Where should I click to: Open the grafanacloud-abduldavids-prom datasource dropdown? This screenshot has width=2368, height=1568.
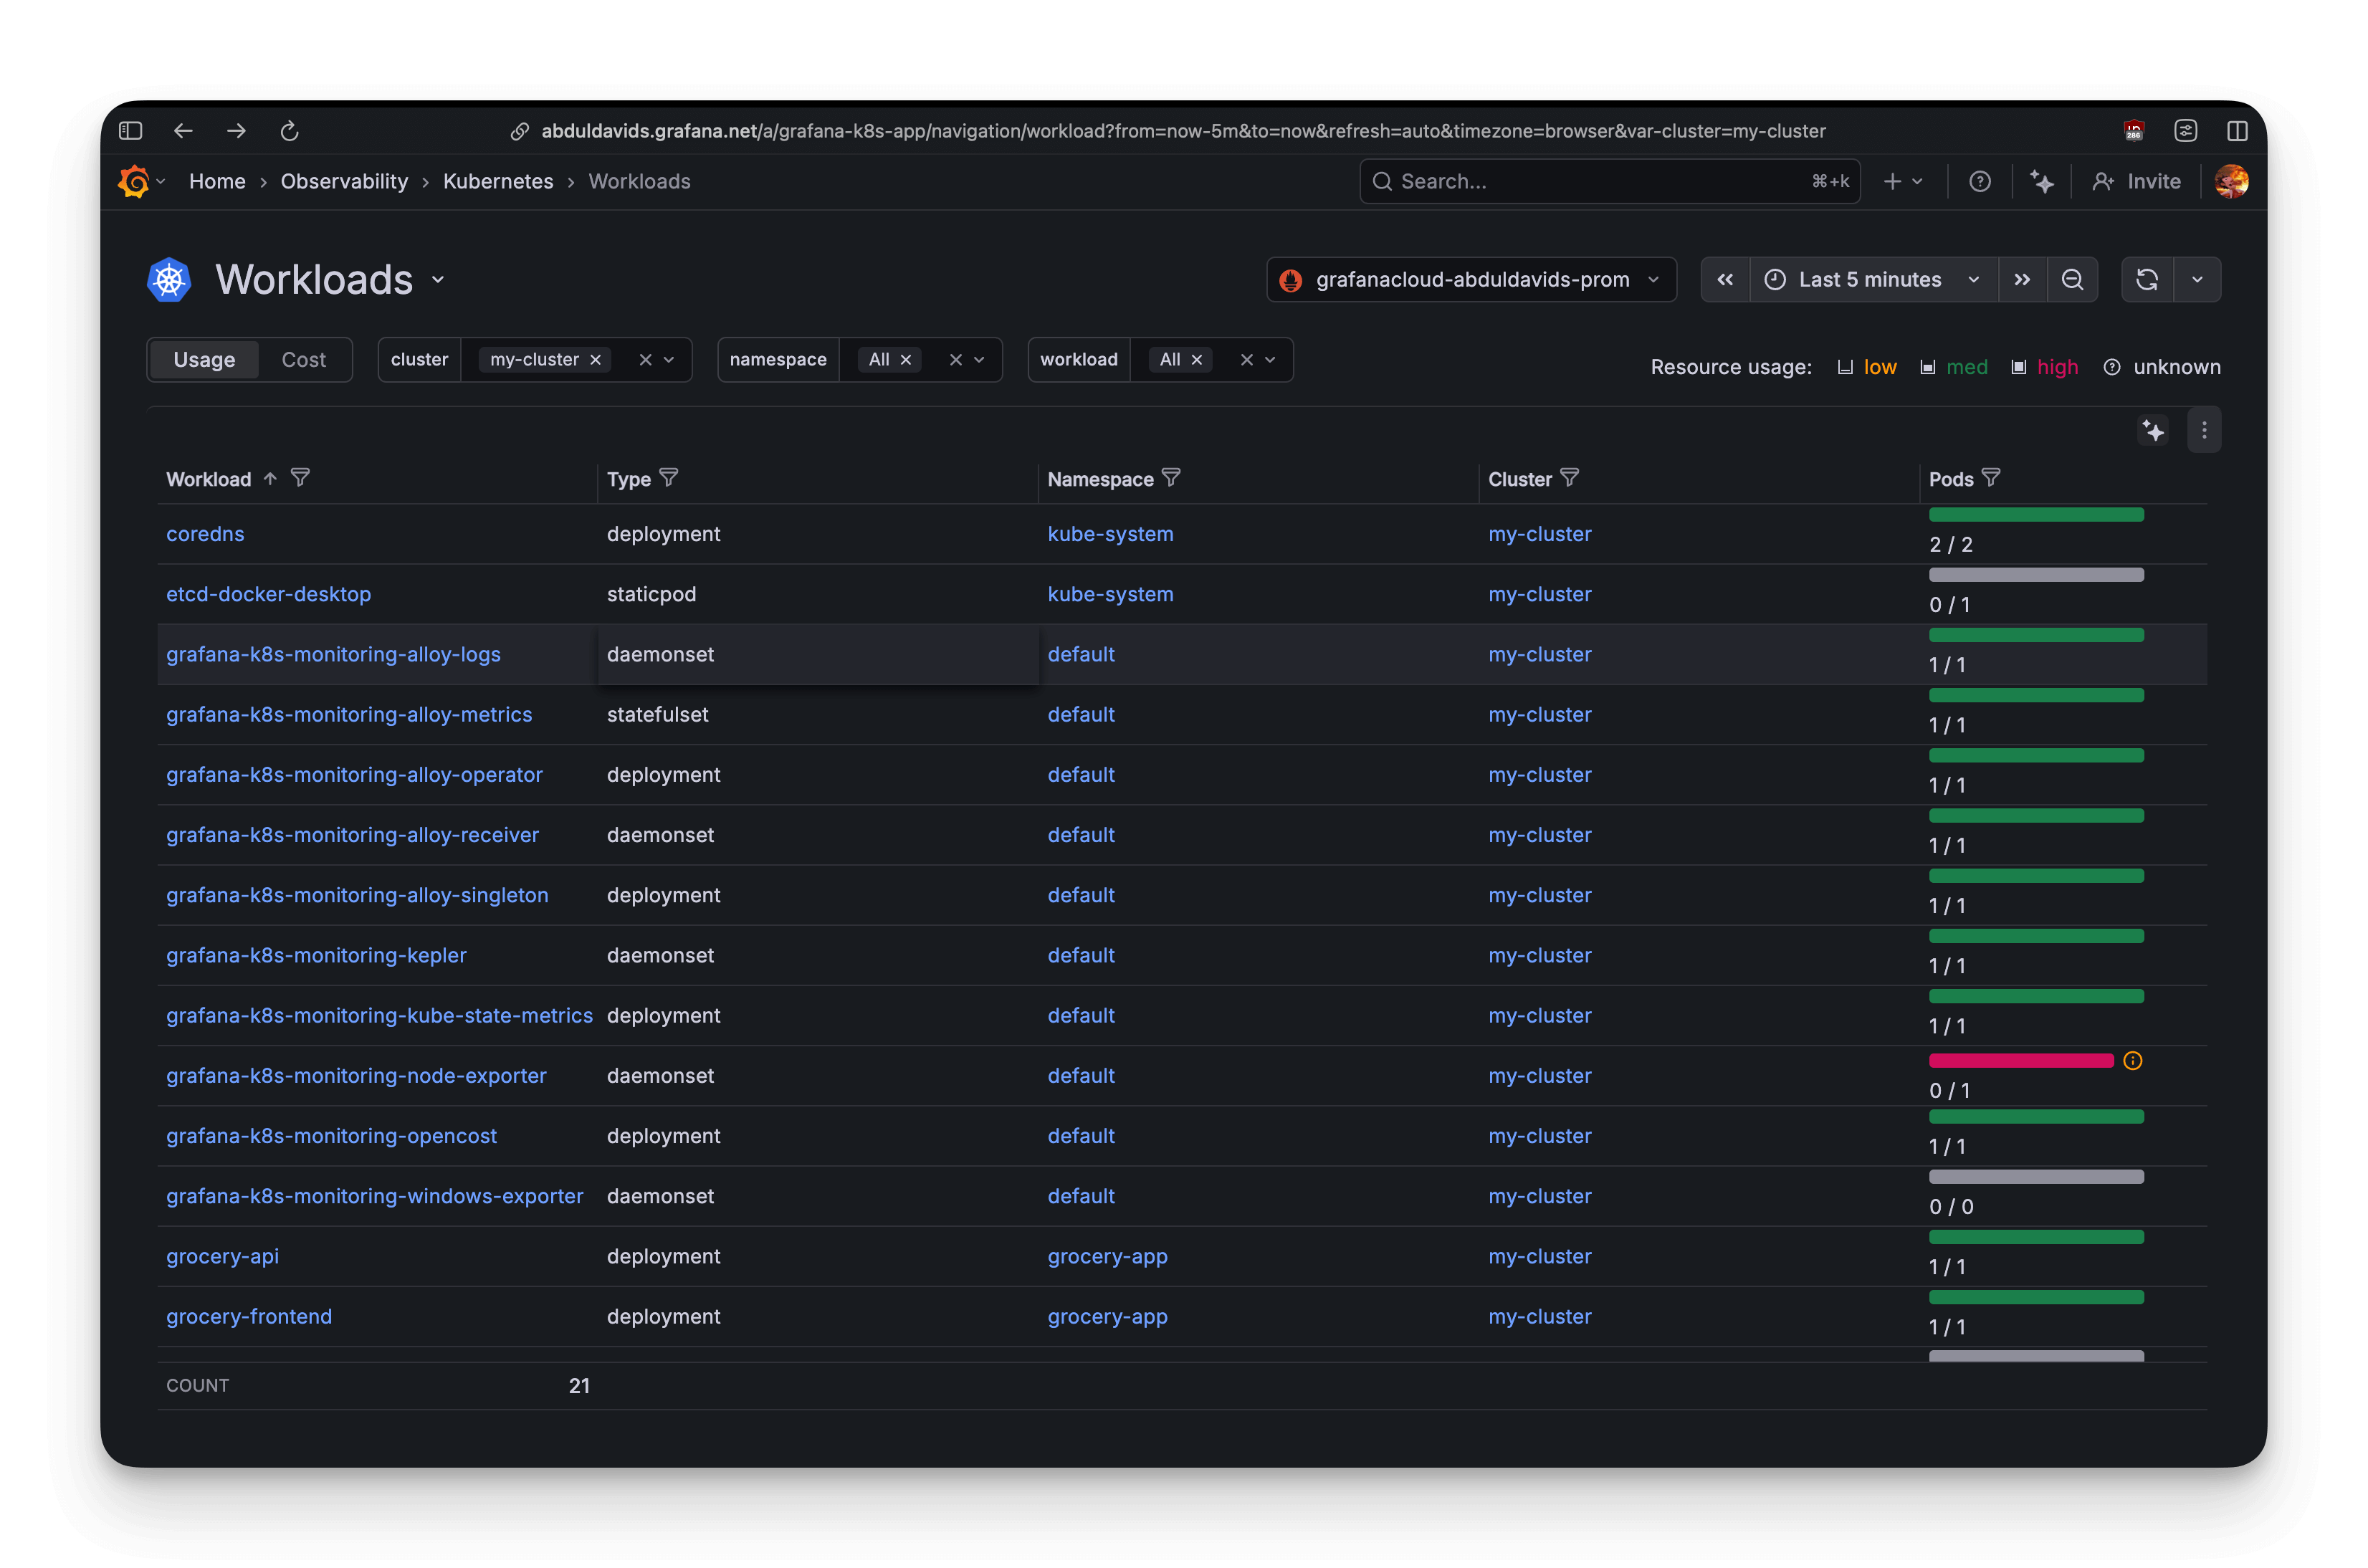click(x=1470, y=279)
